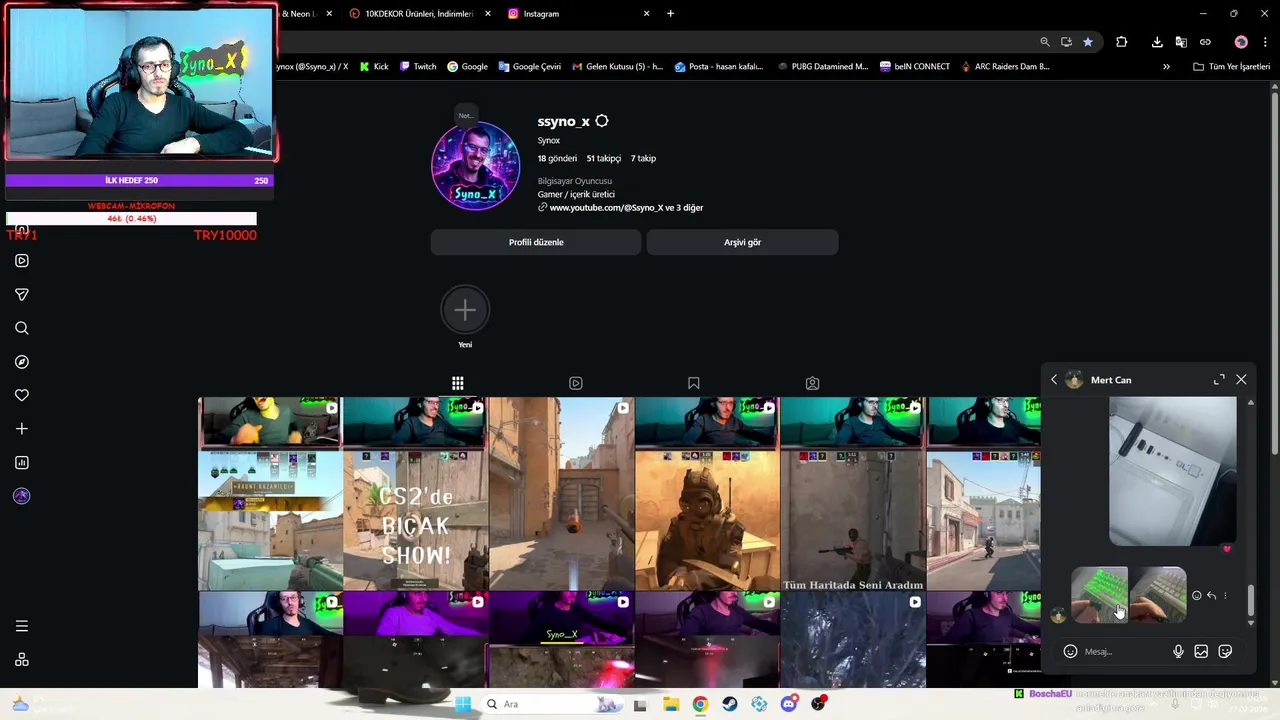Click the 'Profili düzenle' button

[536, 242]
